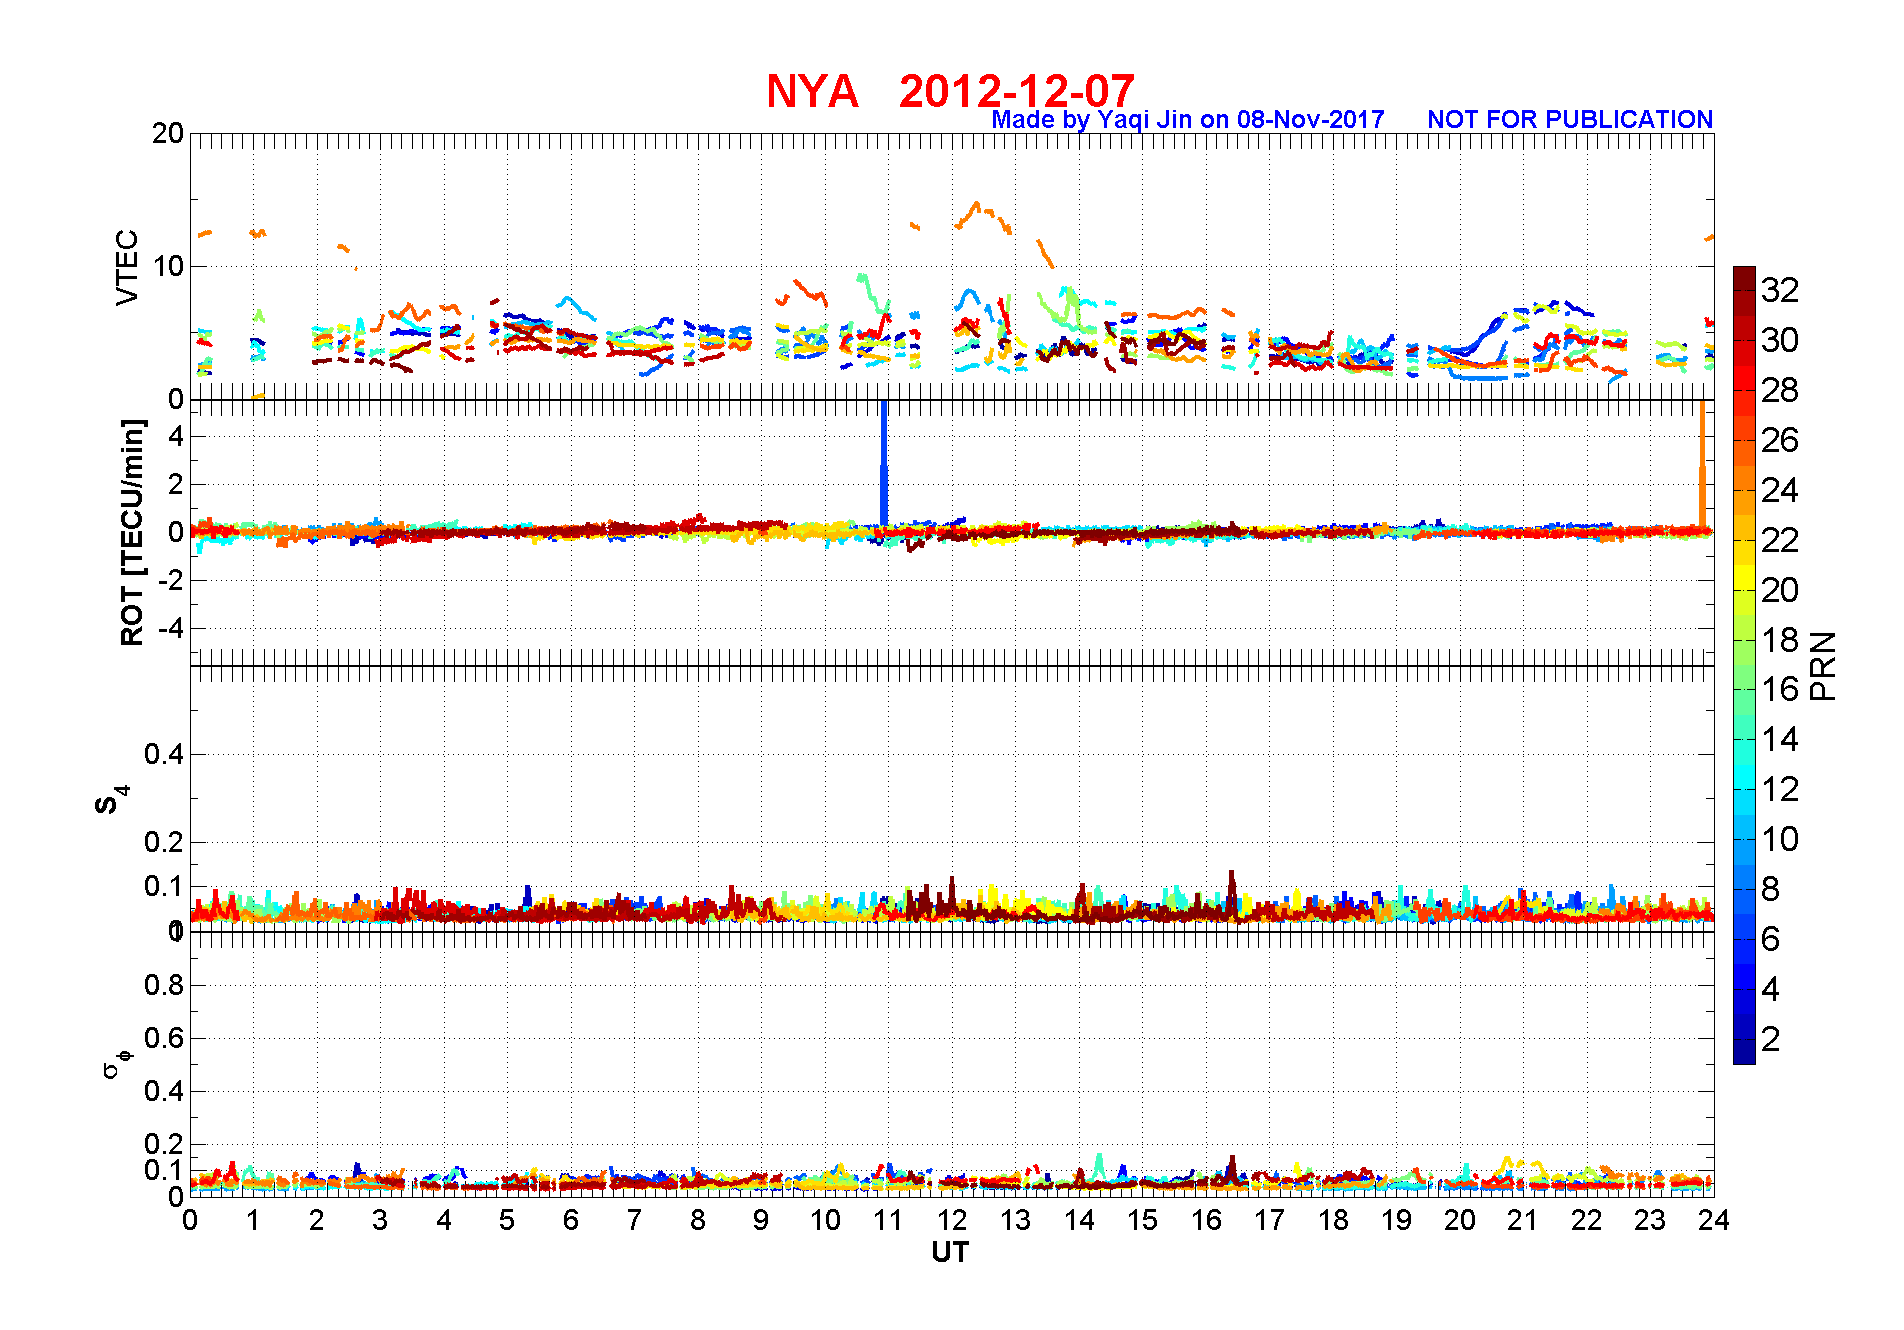
Task: Click x-axis tick label 6
Action: click(x=571, y=1220)
